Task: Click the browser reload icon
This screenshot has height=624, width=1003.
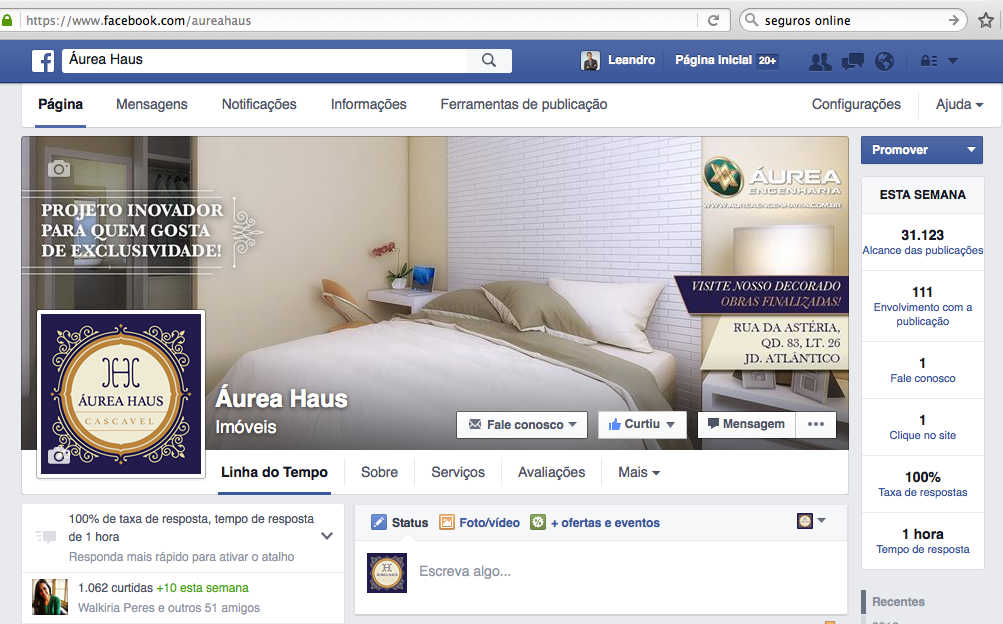Action: (713, 20)
